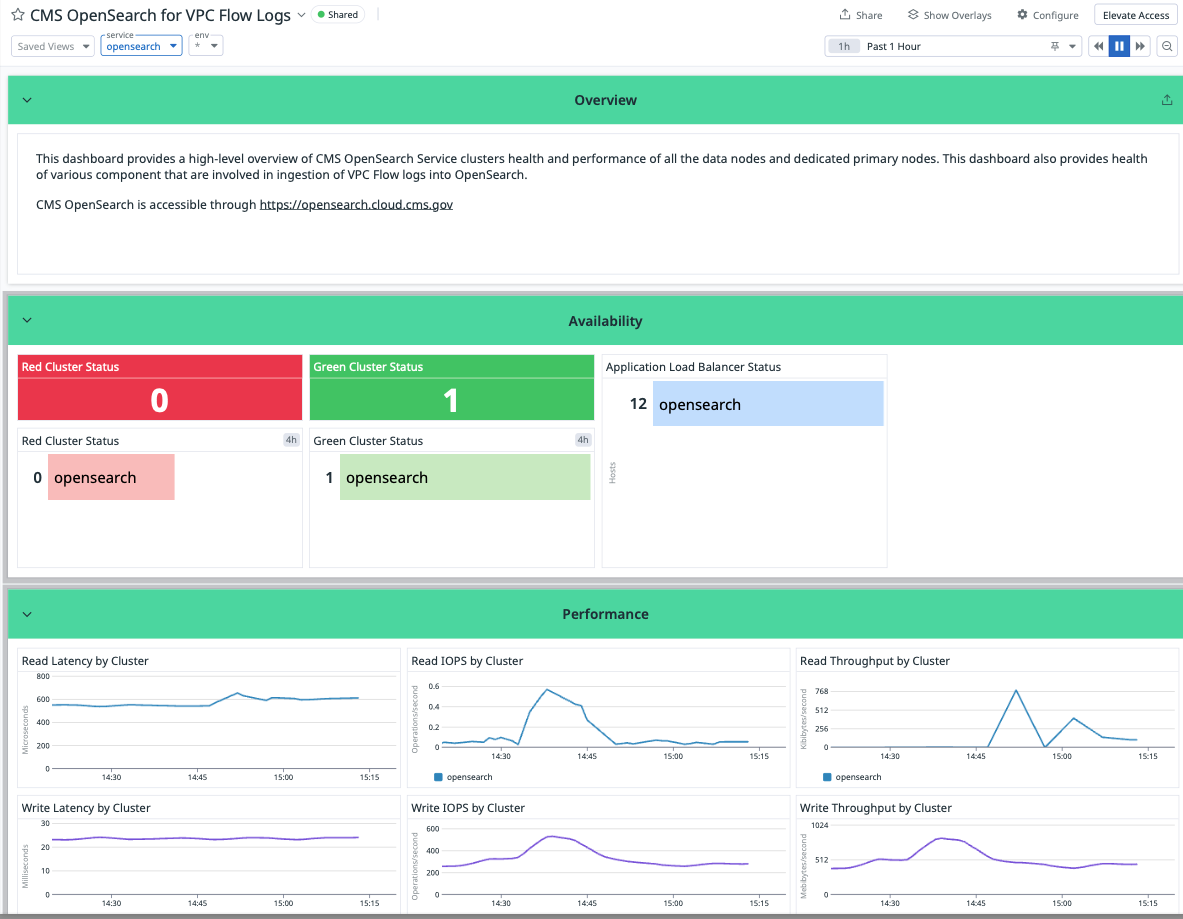The image size is (1183, 919).
Task: Click the 1h time span badge
Action: tap(844, 46)
